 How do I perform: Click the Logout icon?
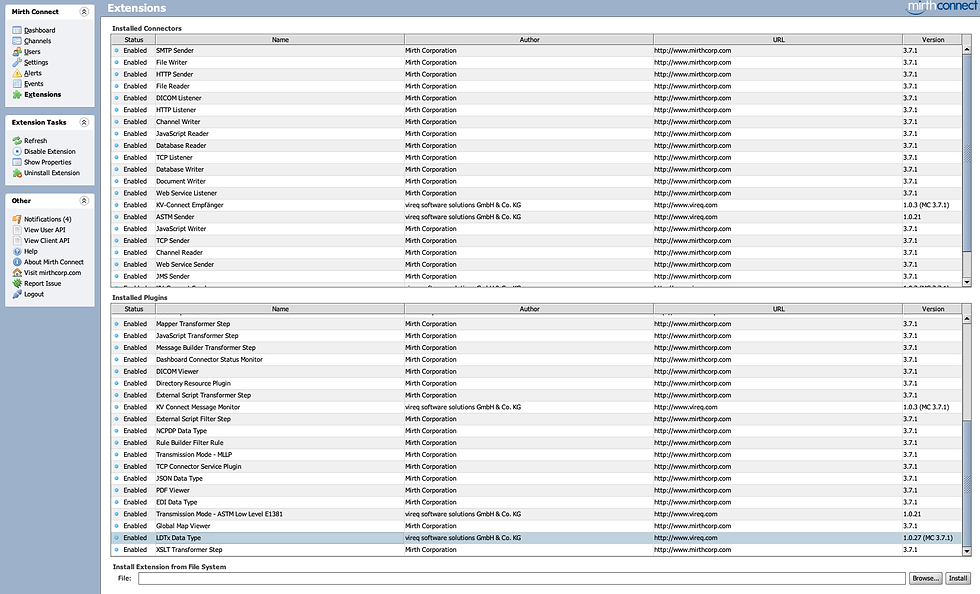coord(17,294)
